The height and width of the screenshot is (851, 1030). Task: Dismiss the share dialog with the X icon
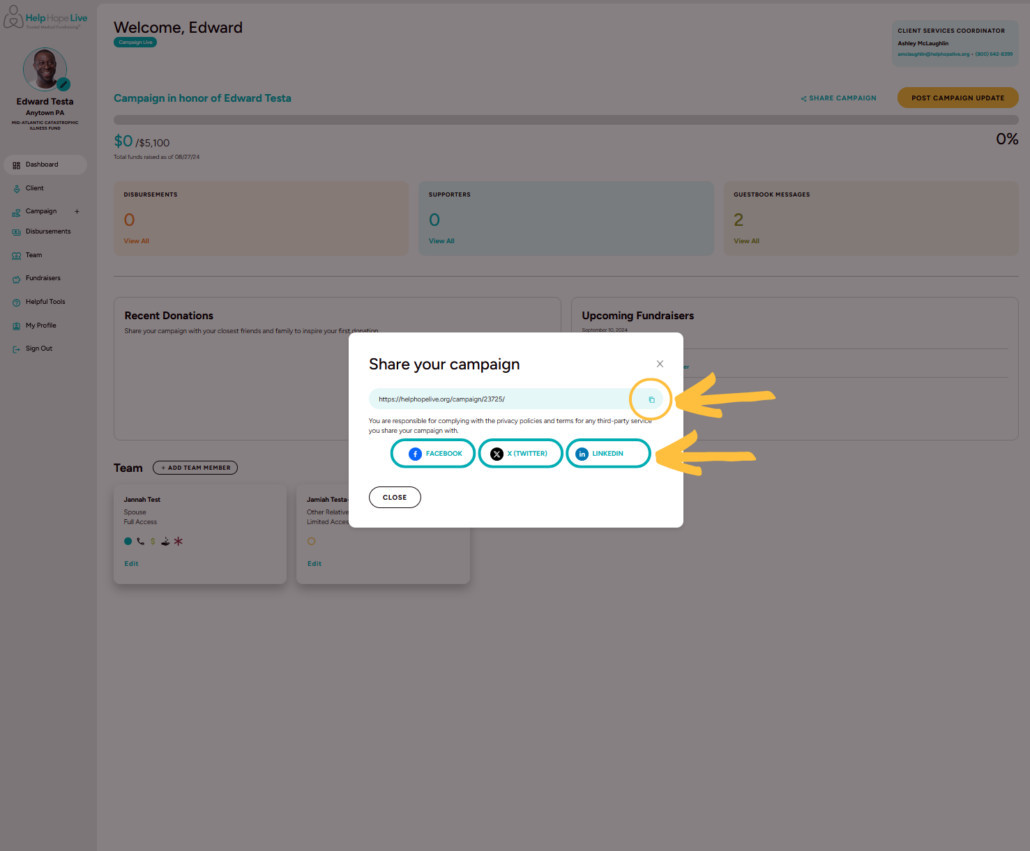tap(660, 364)
